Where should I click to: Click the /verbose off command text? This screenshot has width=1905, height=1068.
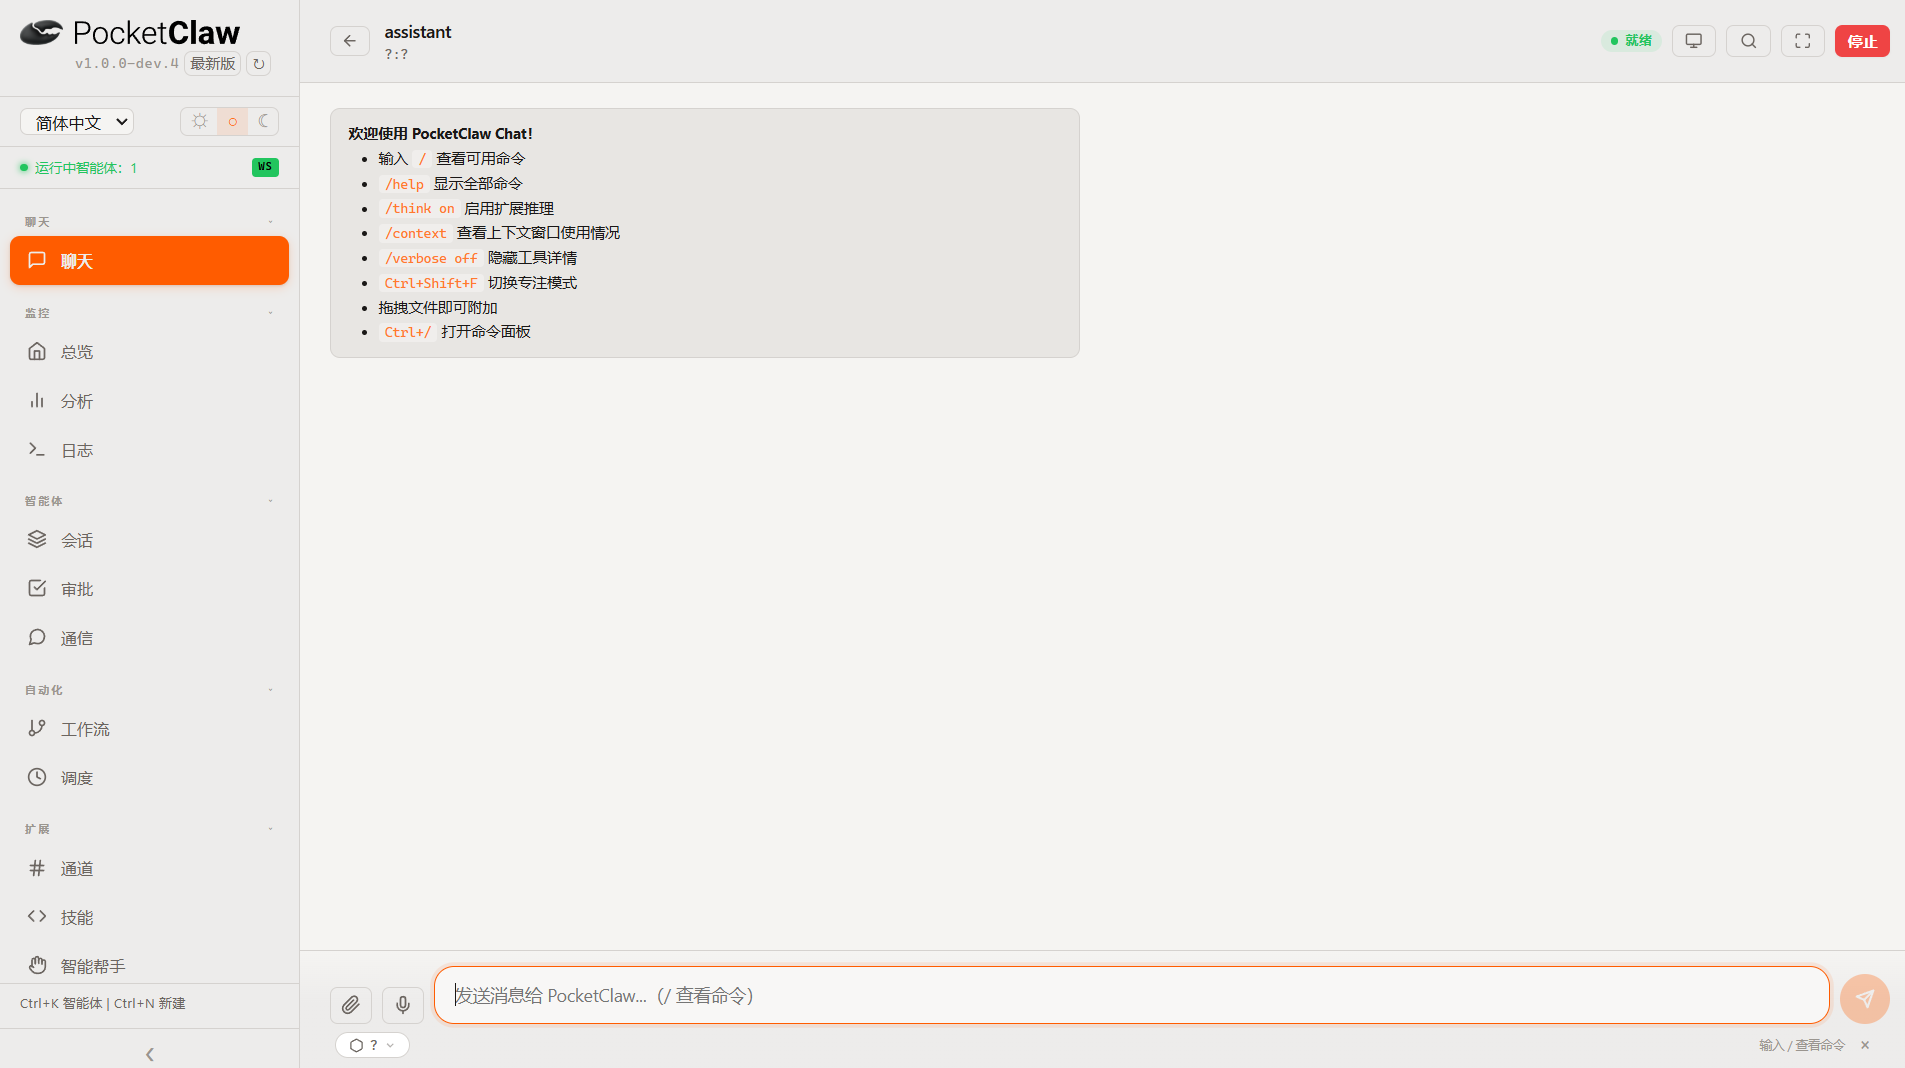click(431, 258)
